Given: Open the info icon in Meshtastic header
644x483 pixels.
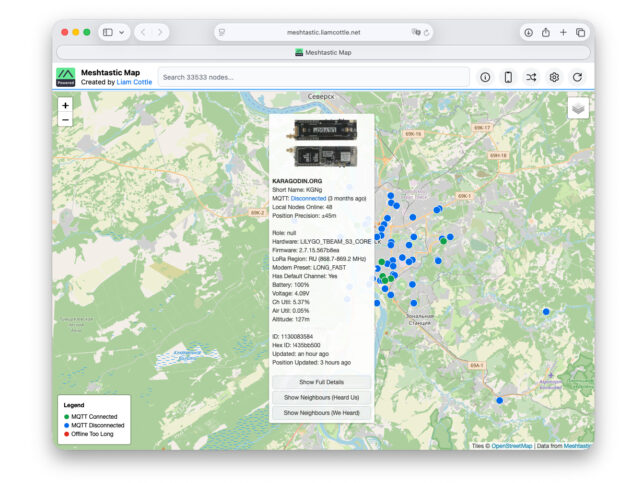Looking at the screenshot, I should (x=485, y=77).
